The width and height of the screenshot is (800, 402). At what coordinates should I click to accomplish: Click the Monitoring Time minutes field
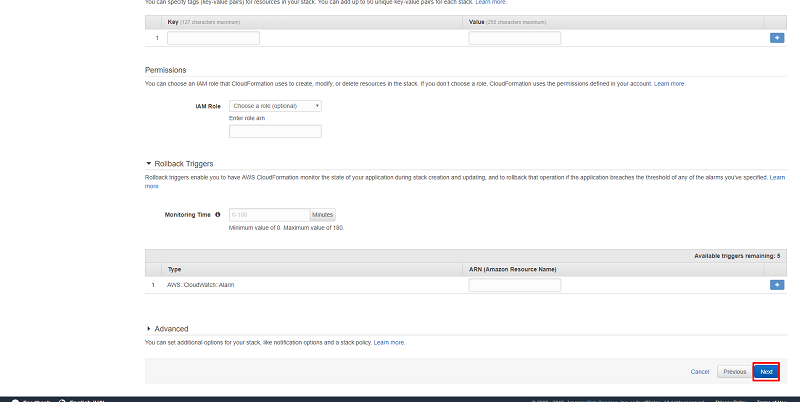269,215
